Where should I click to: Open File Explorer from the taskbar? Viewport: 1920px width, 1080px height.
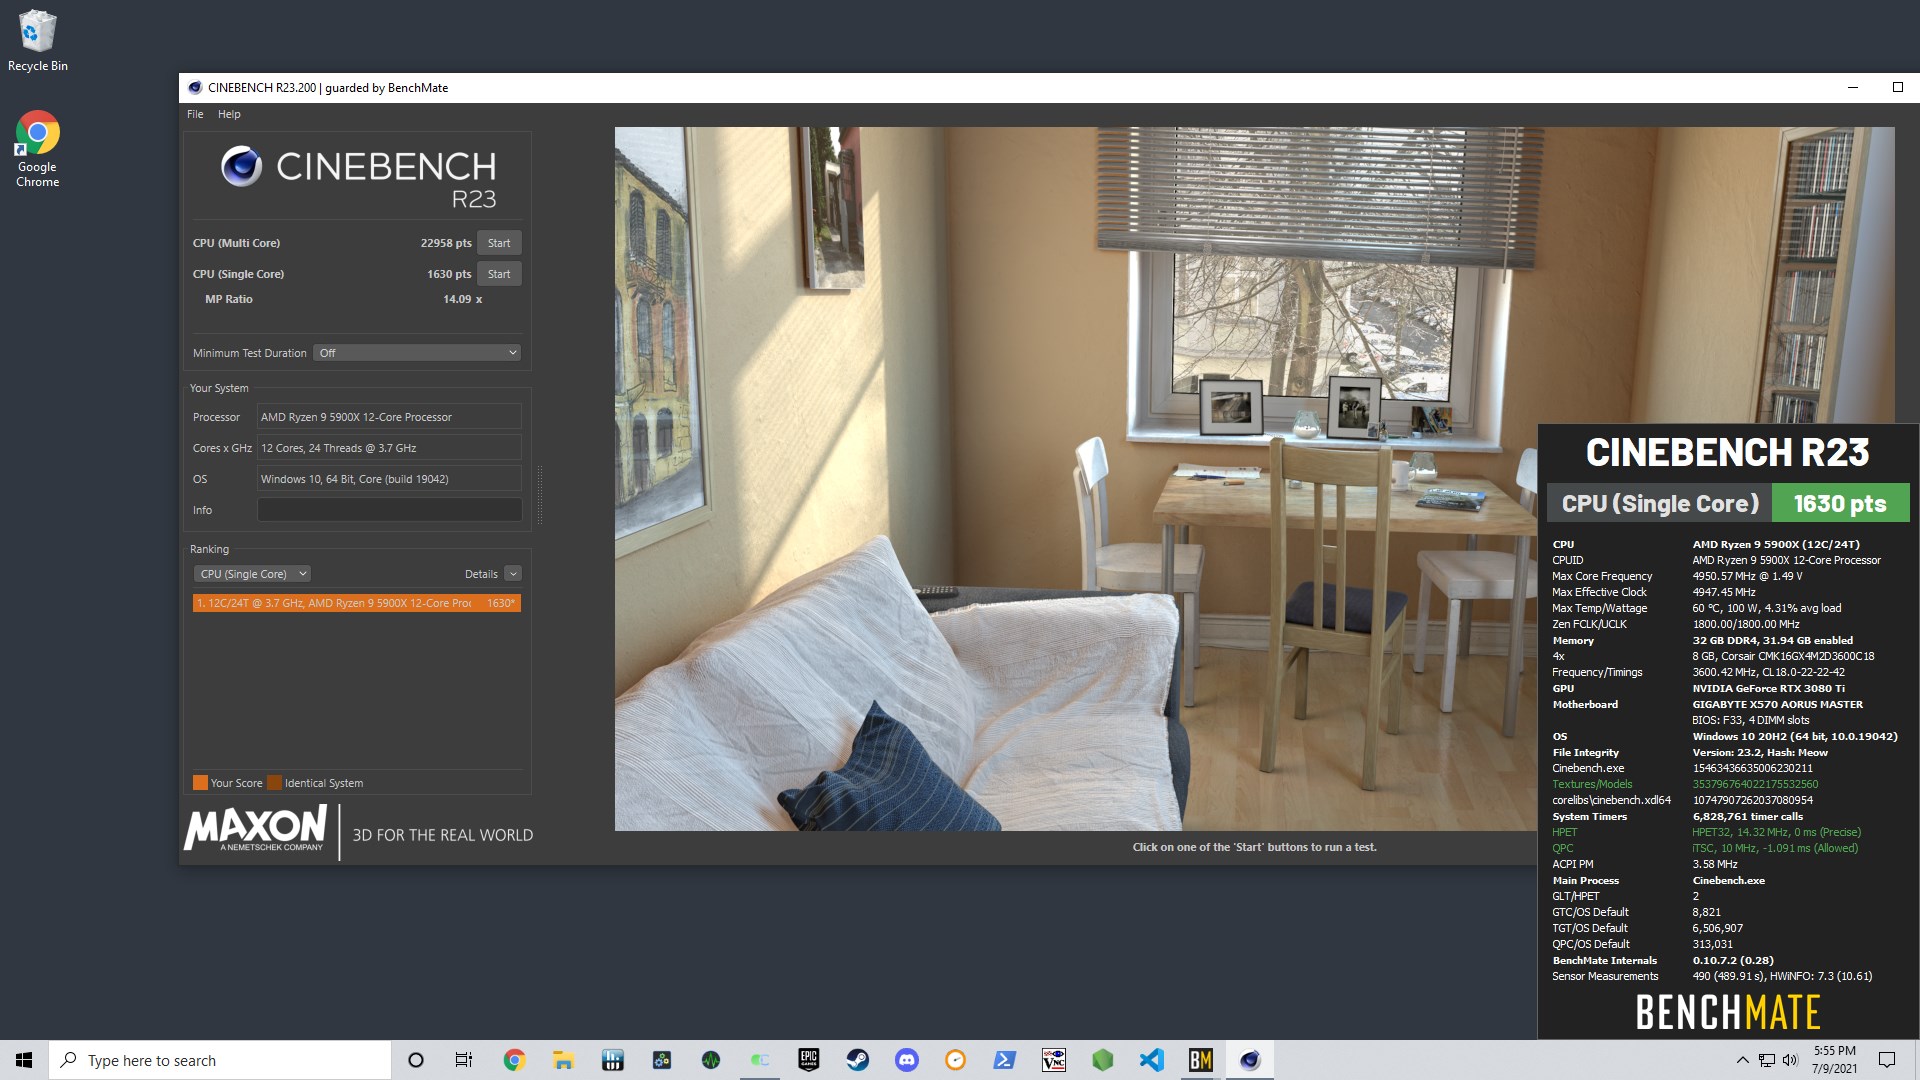563,1060
